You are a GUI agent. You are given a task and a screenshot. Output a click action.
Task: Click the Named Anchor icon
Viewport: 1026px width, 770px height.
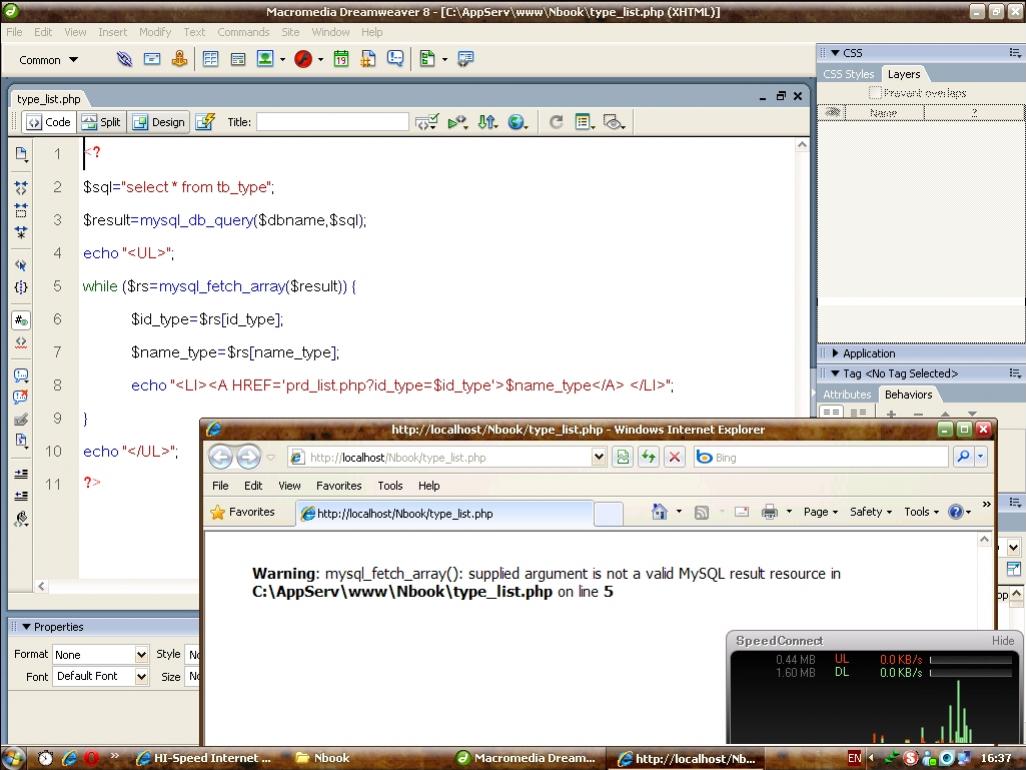click(x=180, y=60)
